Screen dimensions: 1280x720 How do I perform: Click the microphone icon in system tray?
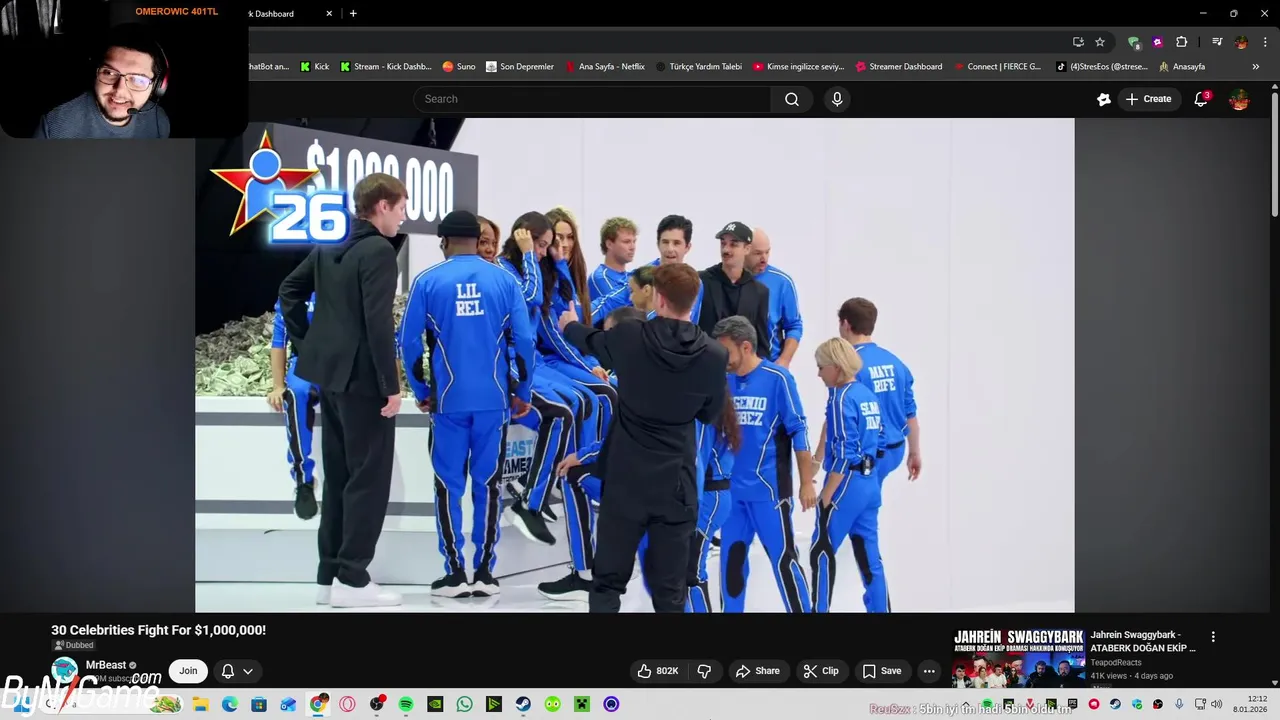tap(1179, 704)
